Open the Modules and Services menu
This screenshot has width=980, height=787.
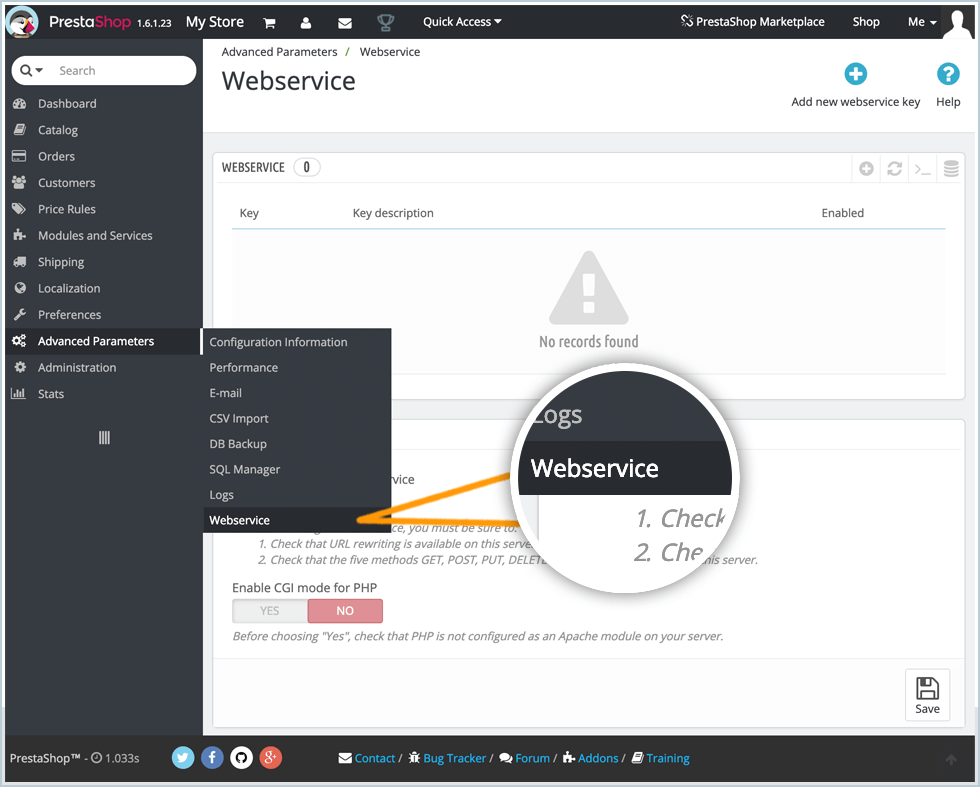coord(95,236)
